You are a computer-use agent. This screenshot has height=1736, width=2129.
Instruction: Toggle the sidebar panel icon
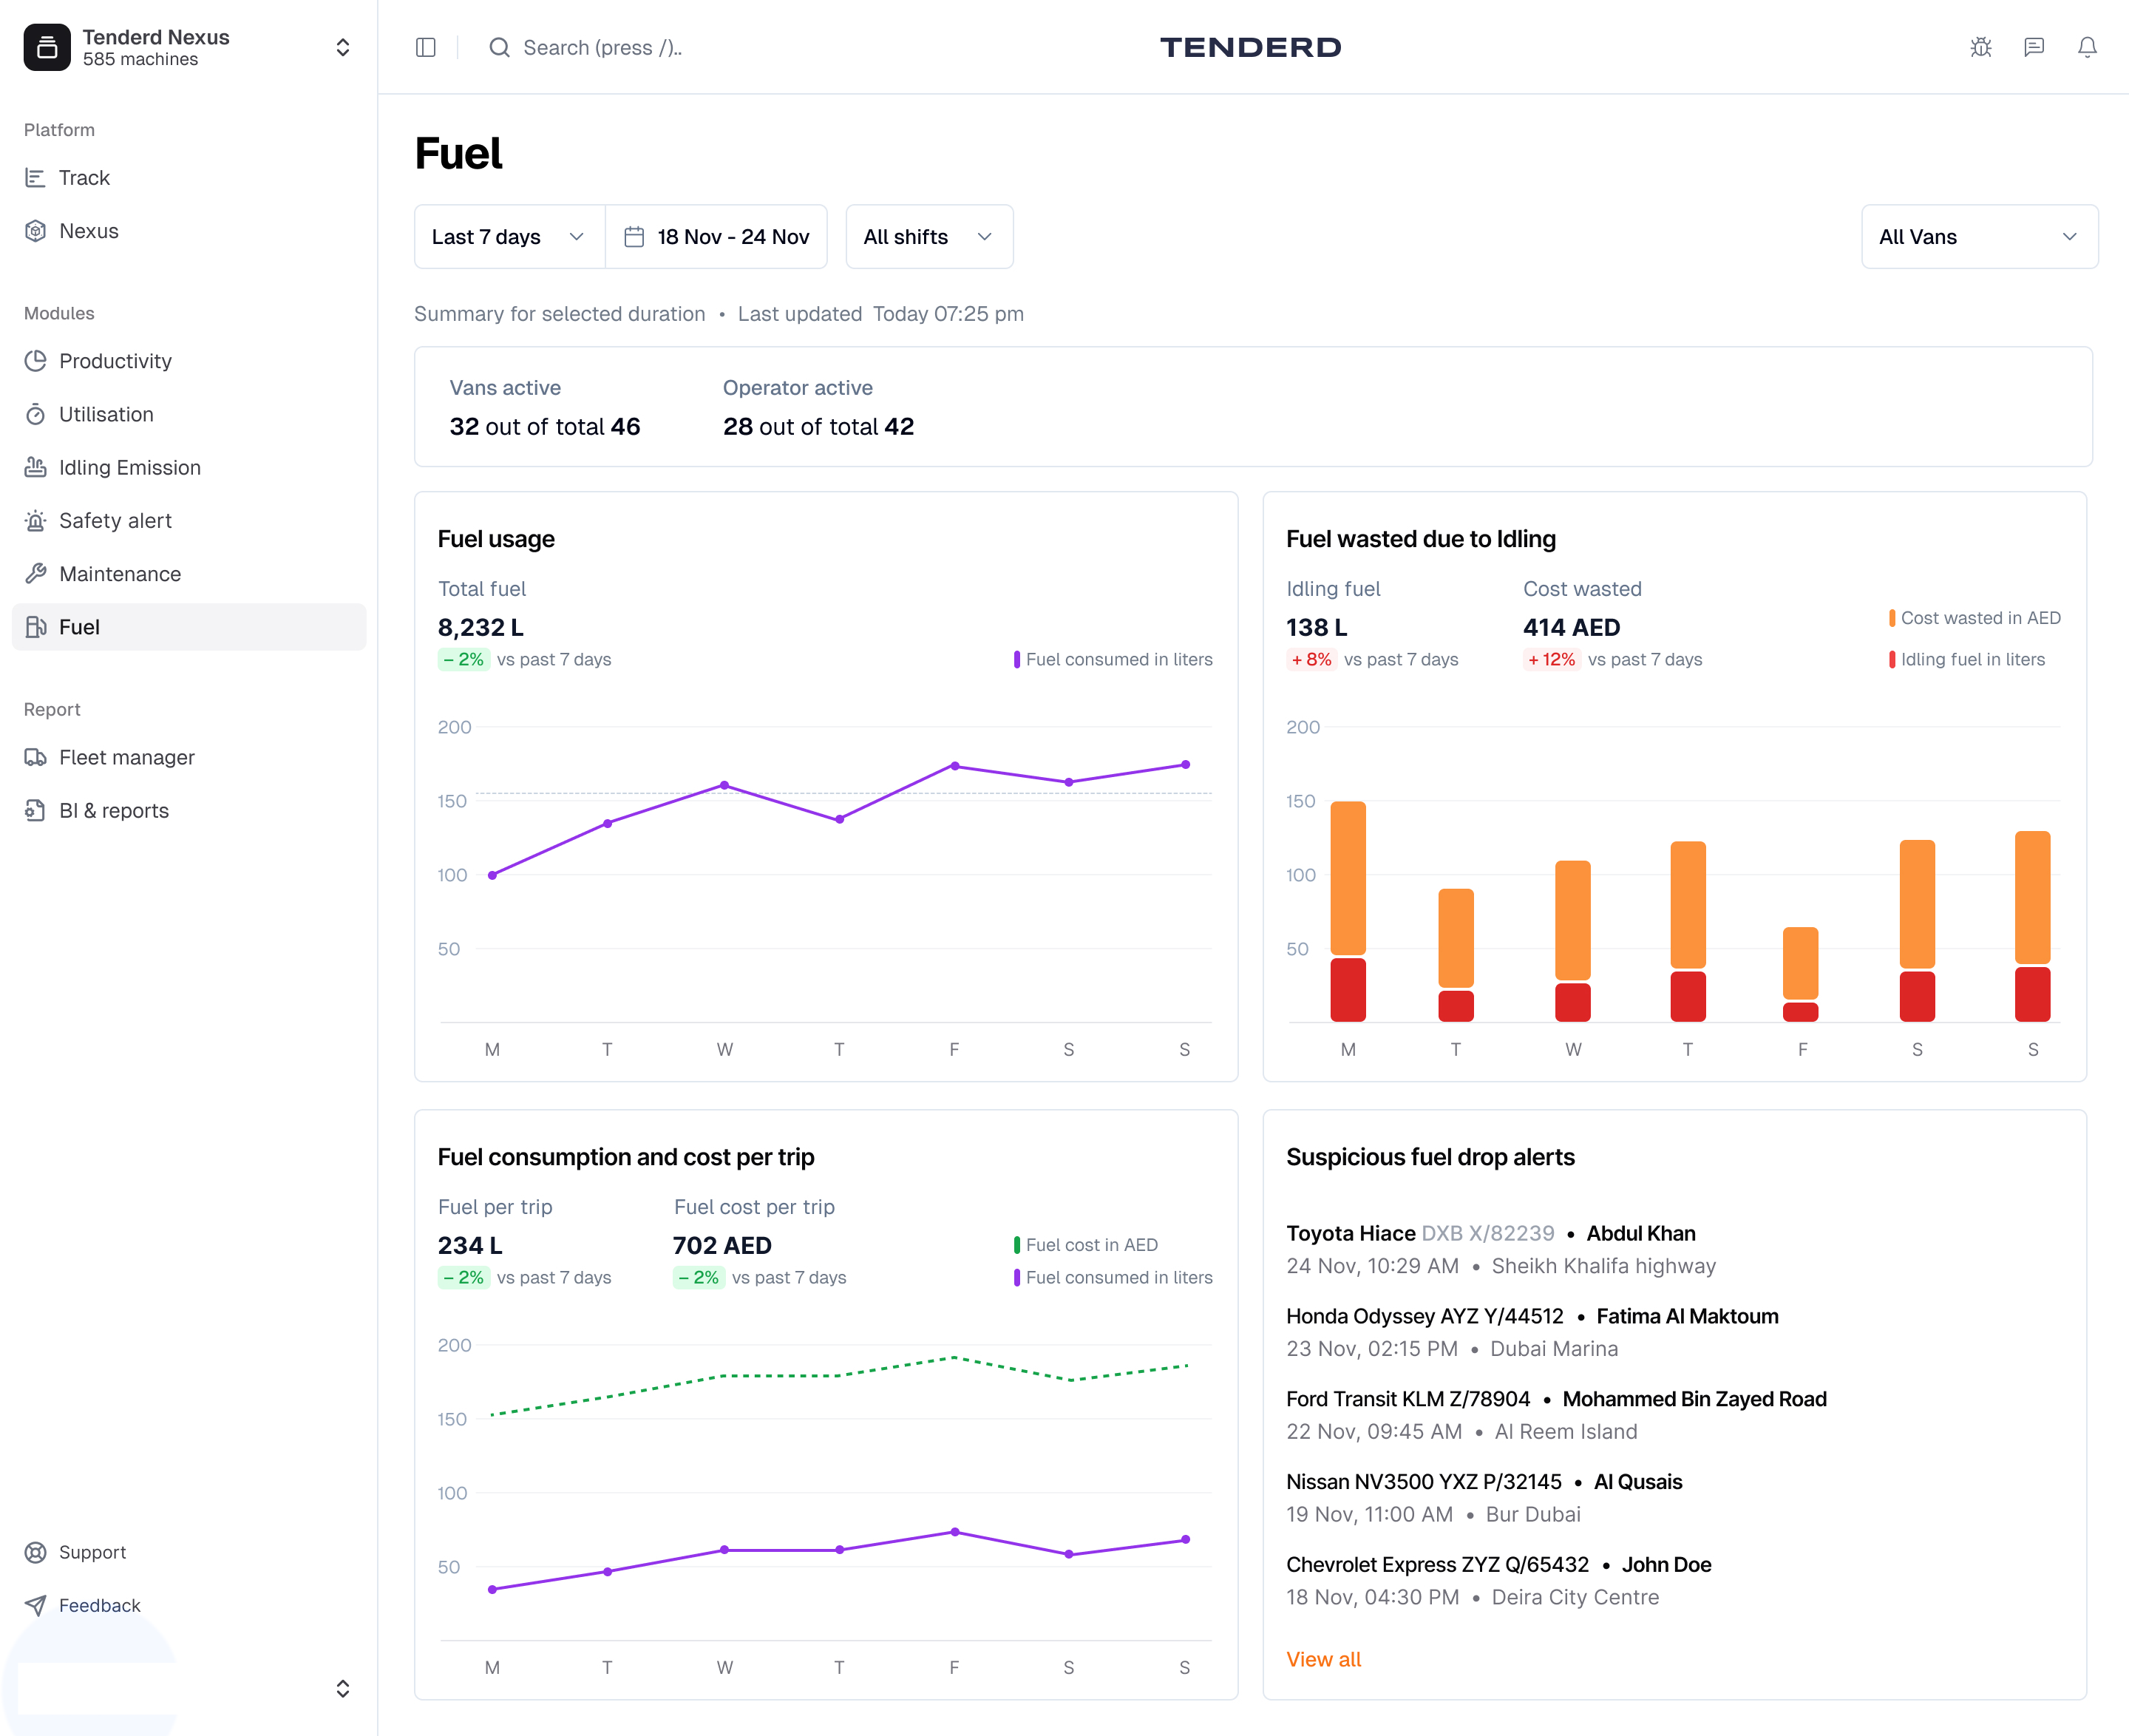point(426,47)
